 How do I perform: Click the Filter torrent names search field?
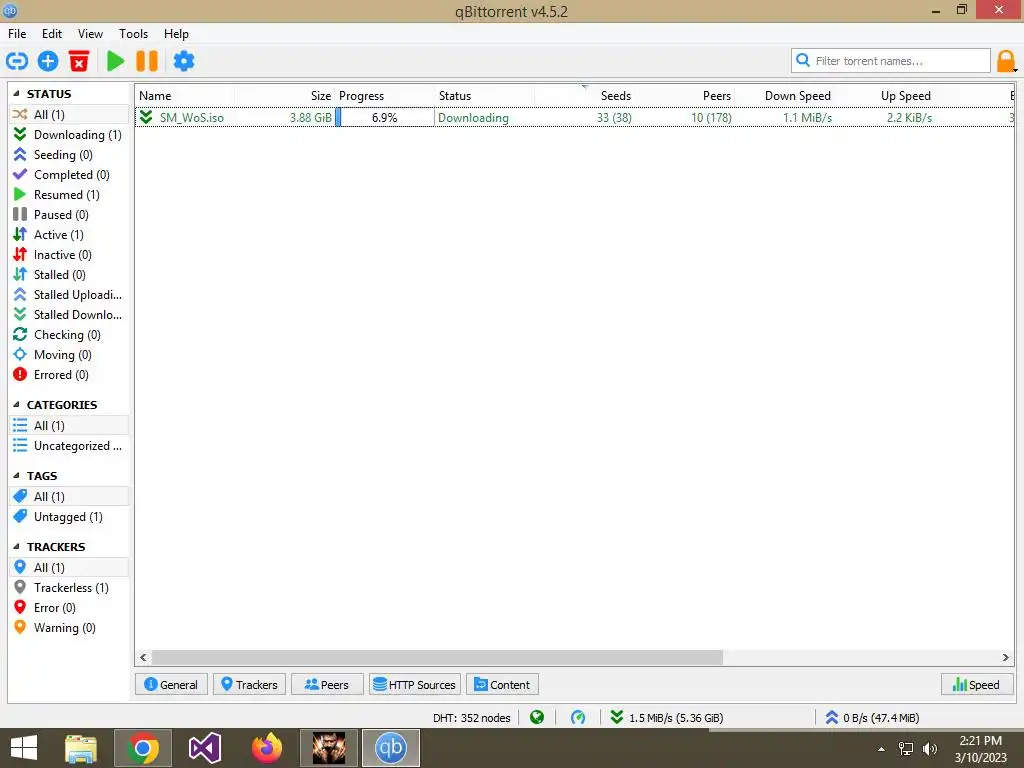point(890,61)
